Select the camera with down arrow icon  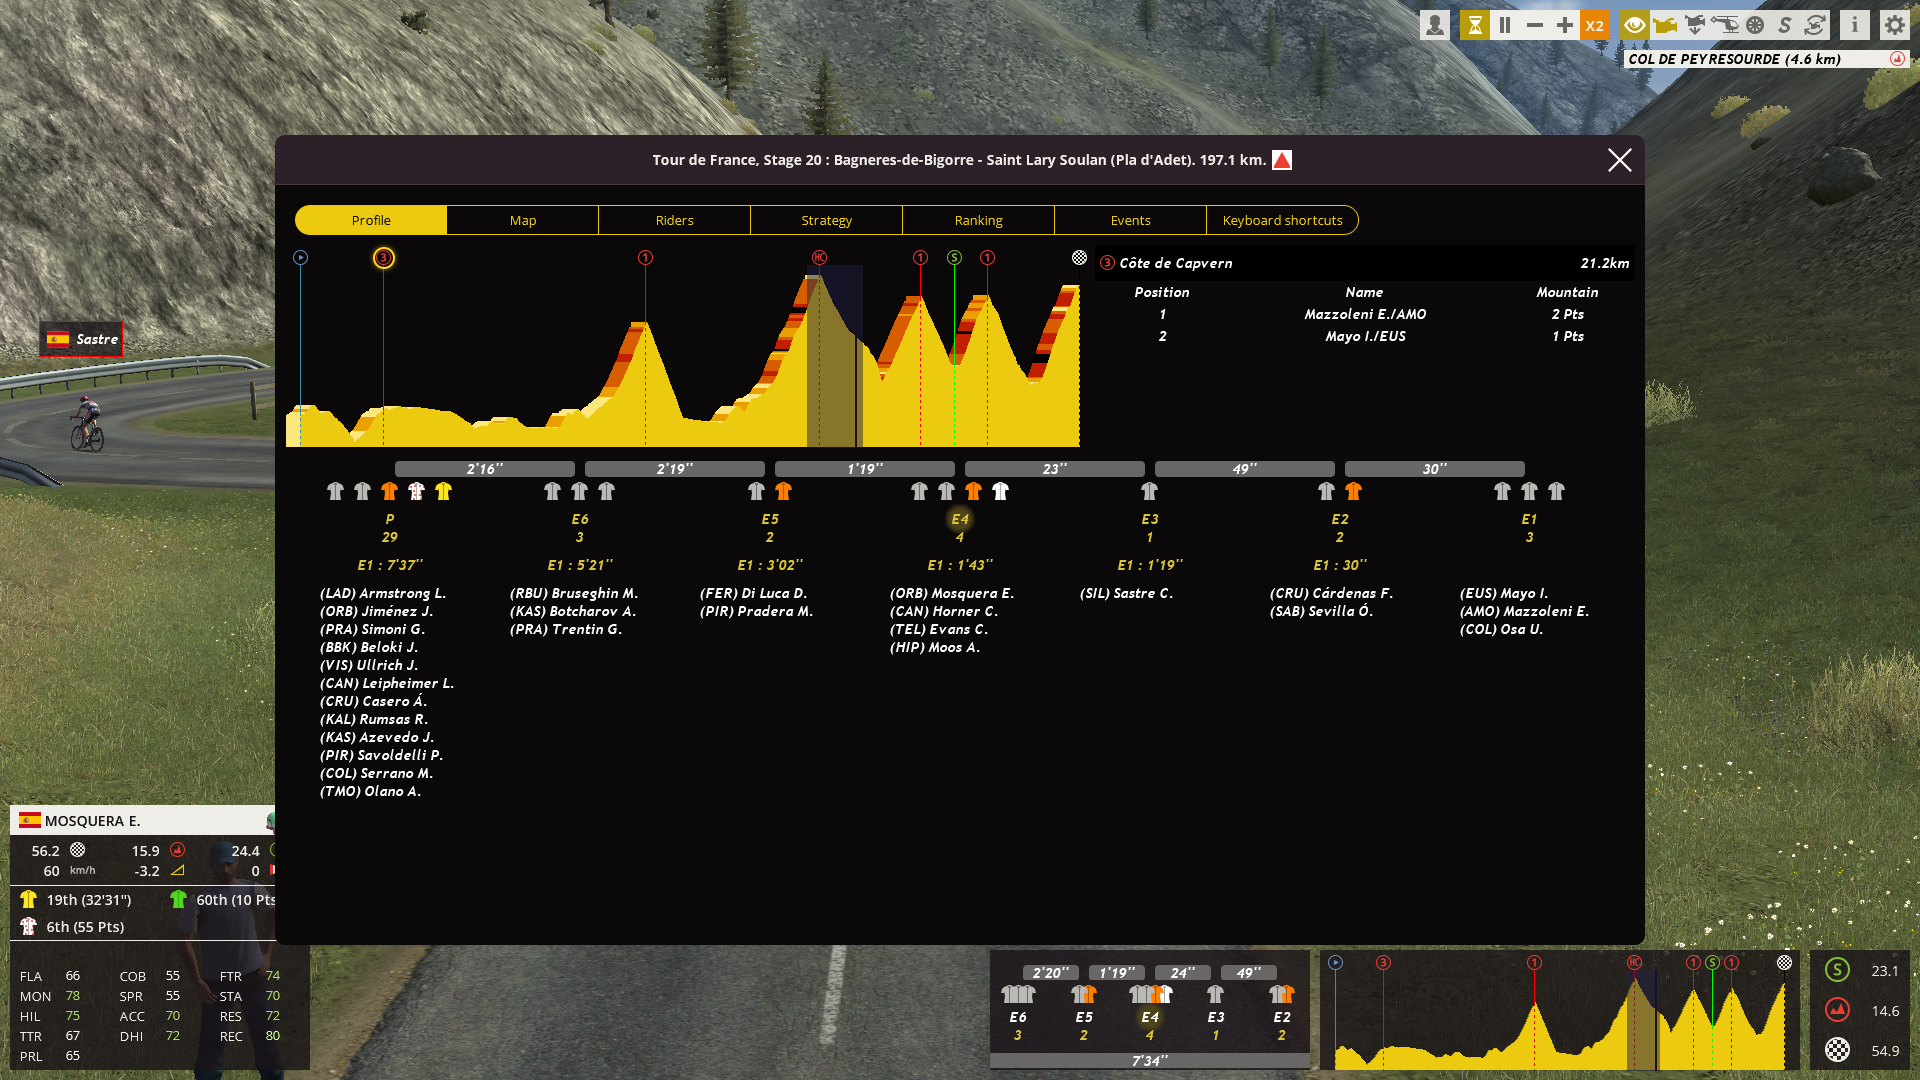click(1695, 26)
